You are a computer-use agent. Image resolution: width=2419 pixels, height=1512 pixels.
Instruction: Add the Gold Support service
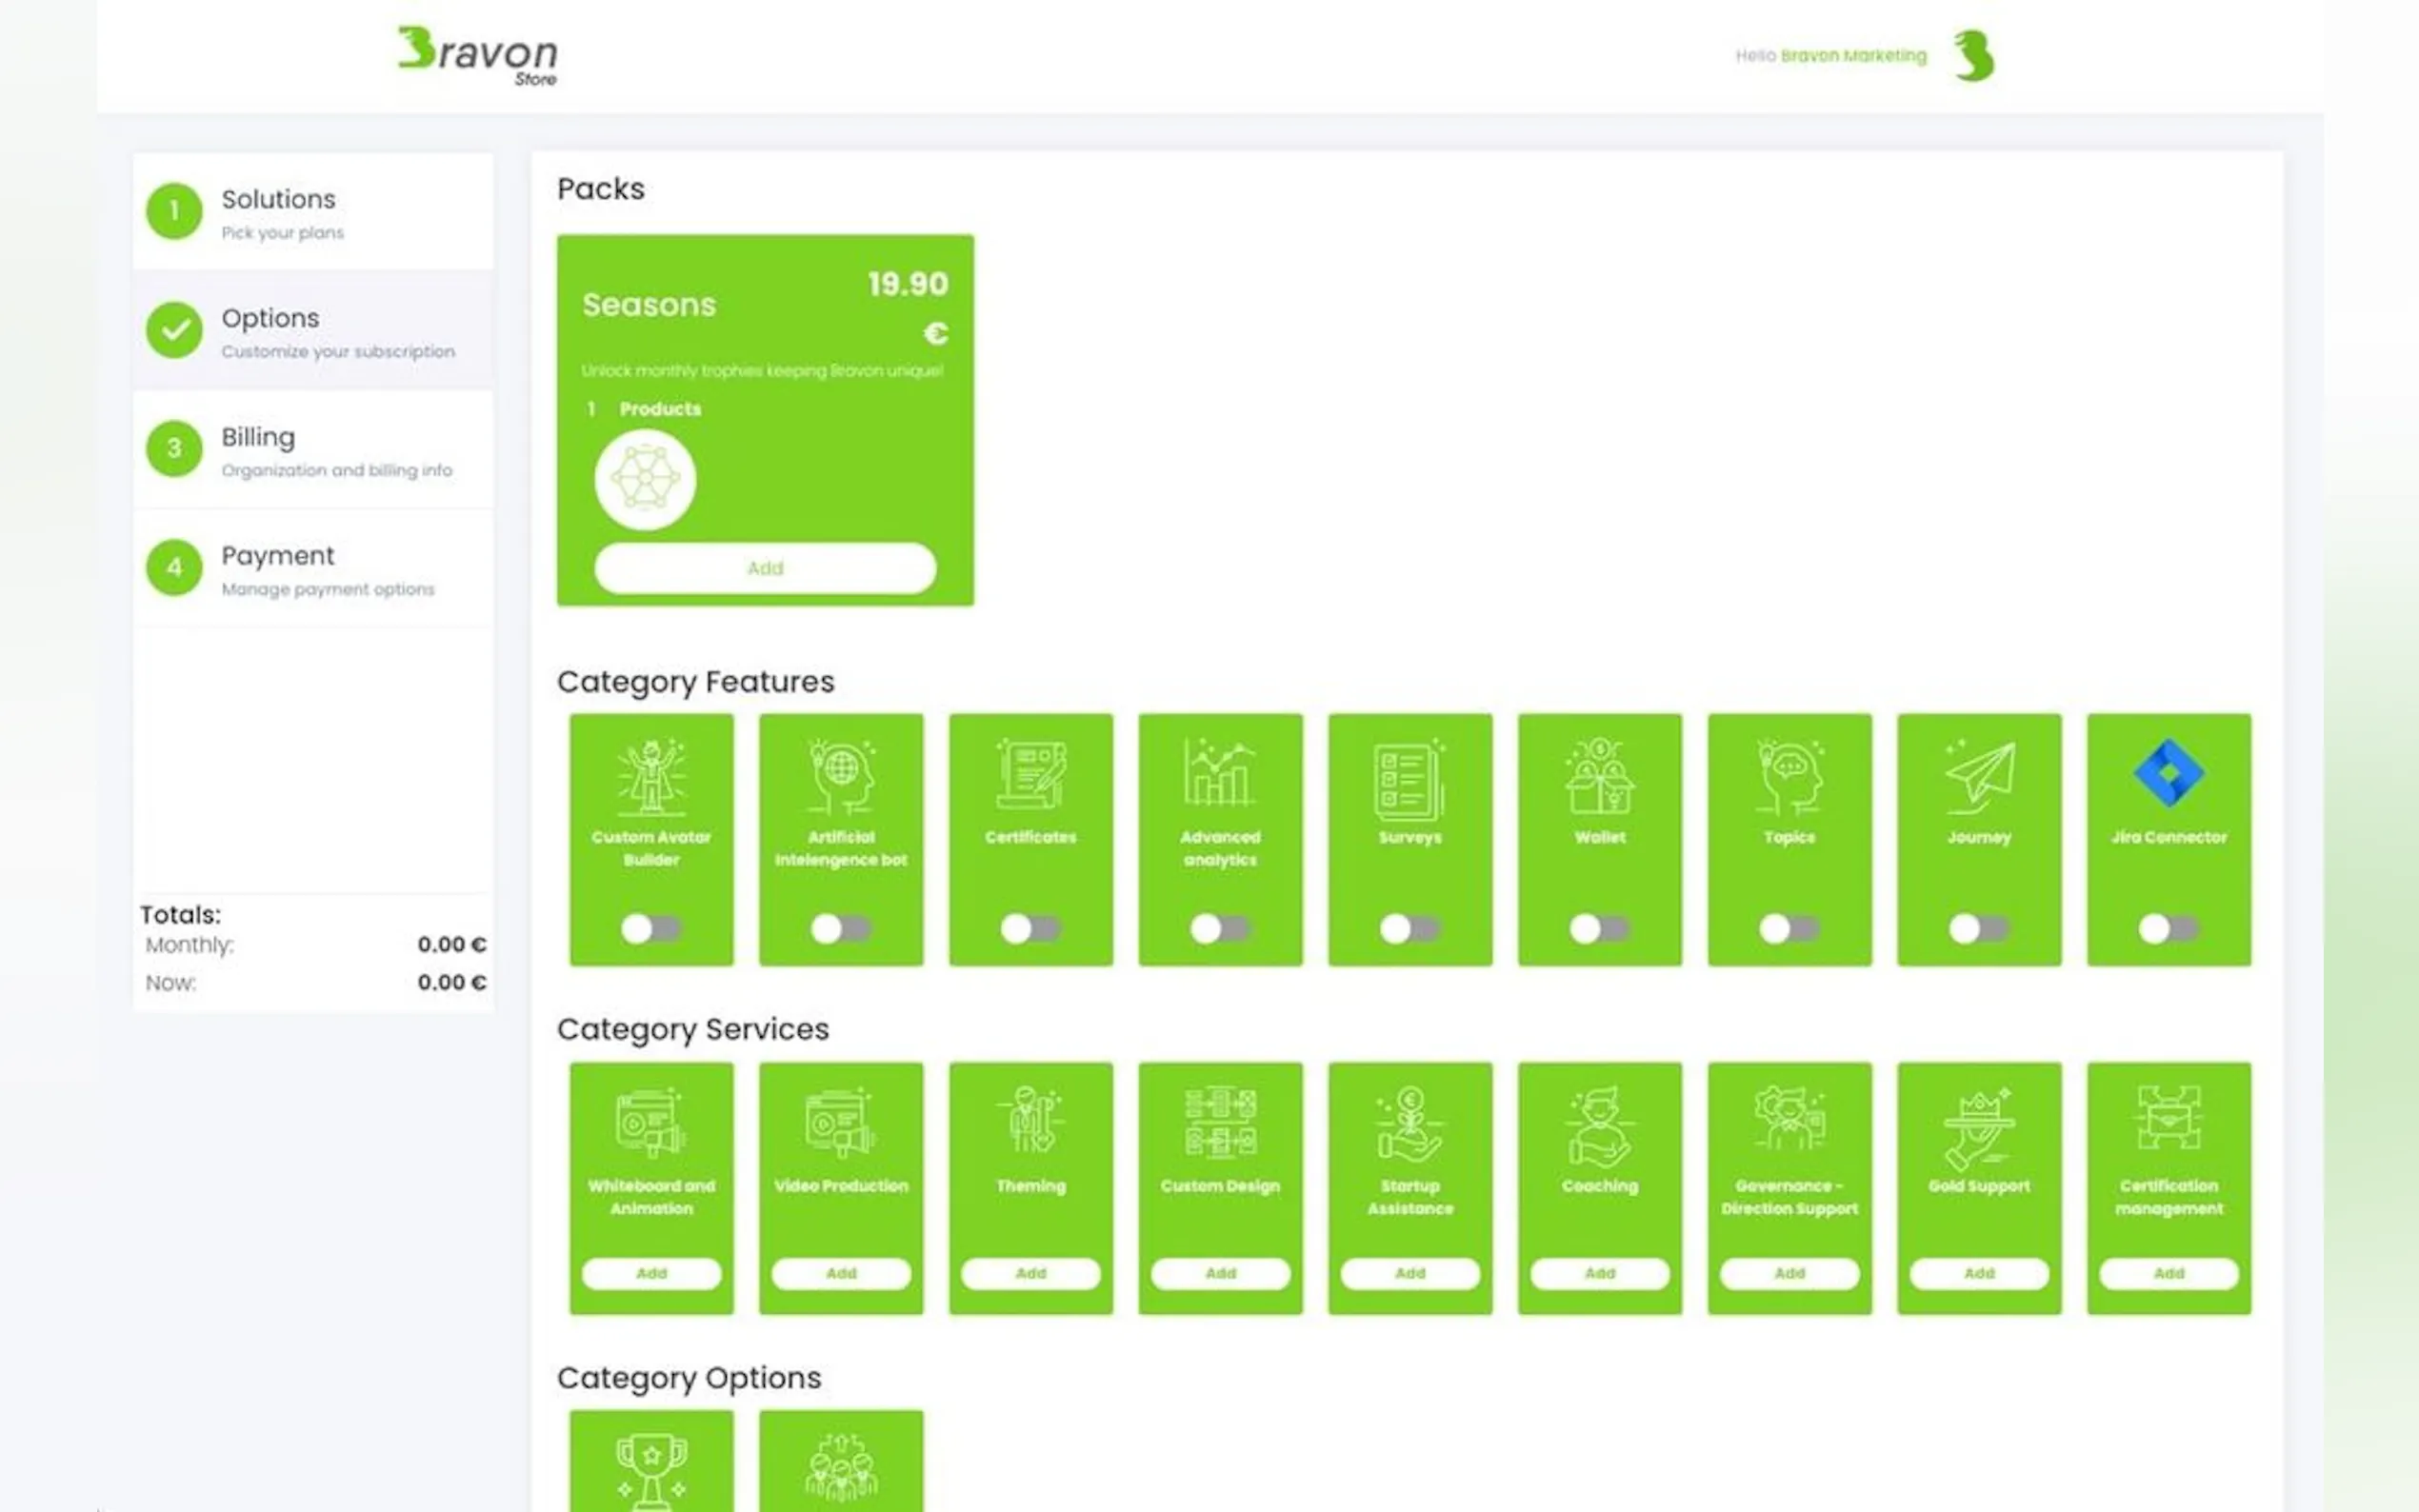tap(1979, 1273)
